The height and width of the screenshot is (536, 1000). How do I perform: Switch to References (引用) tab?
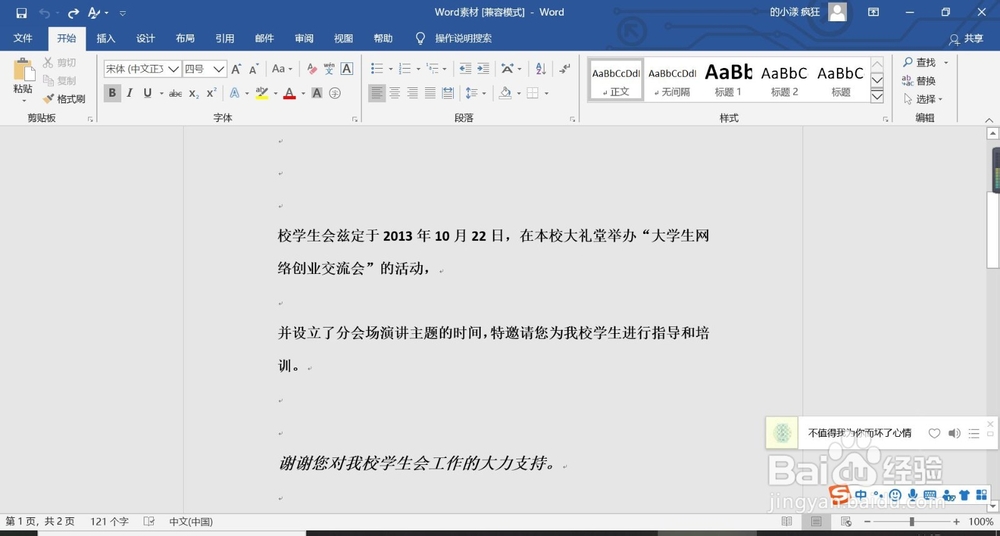tap(224, 38)
